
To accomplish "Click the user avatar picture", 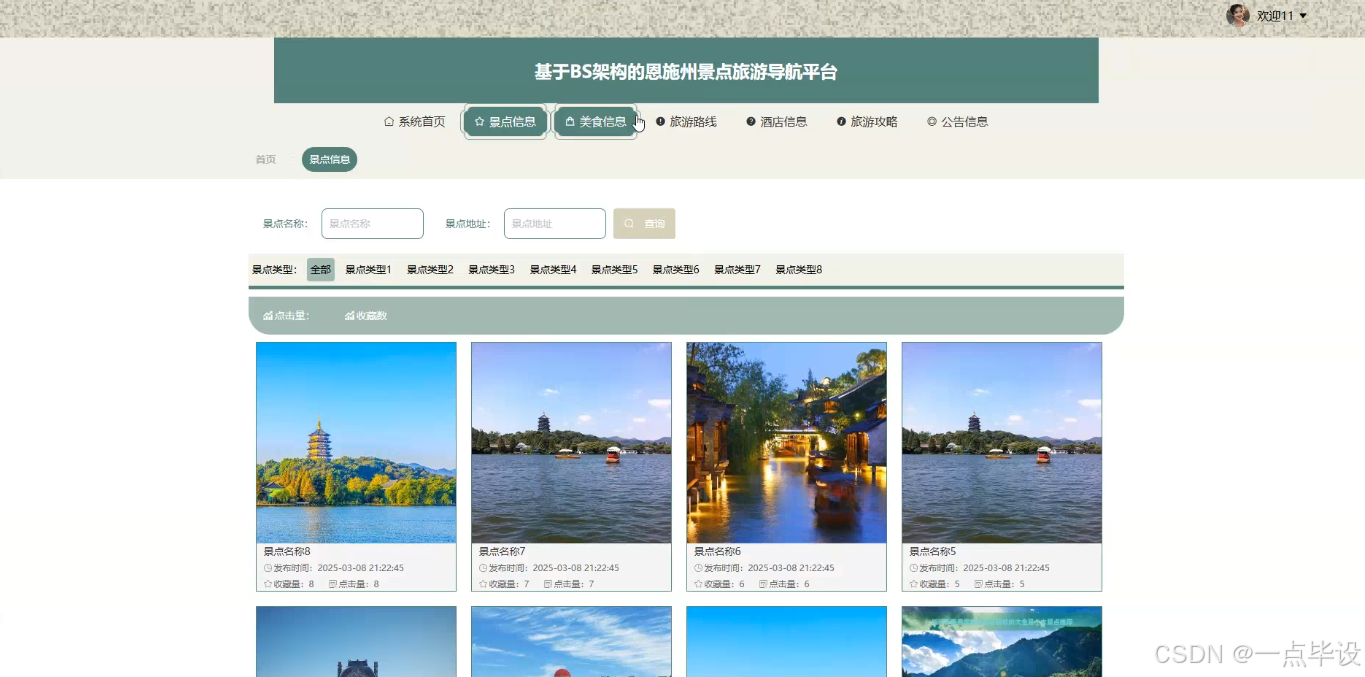I will coord(1238,15).
